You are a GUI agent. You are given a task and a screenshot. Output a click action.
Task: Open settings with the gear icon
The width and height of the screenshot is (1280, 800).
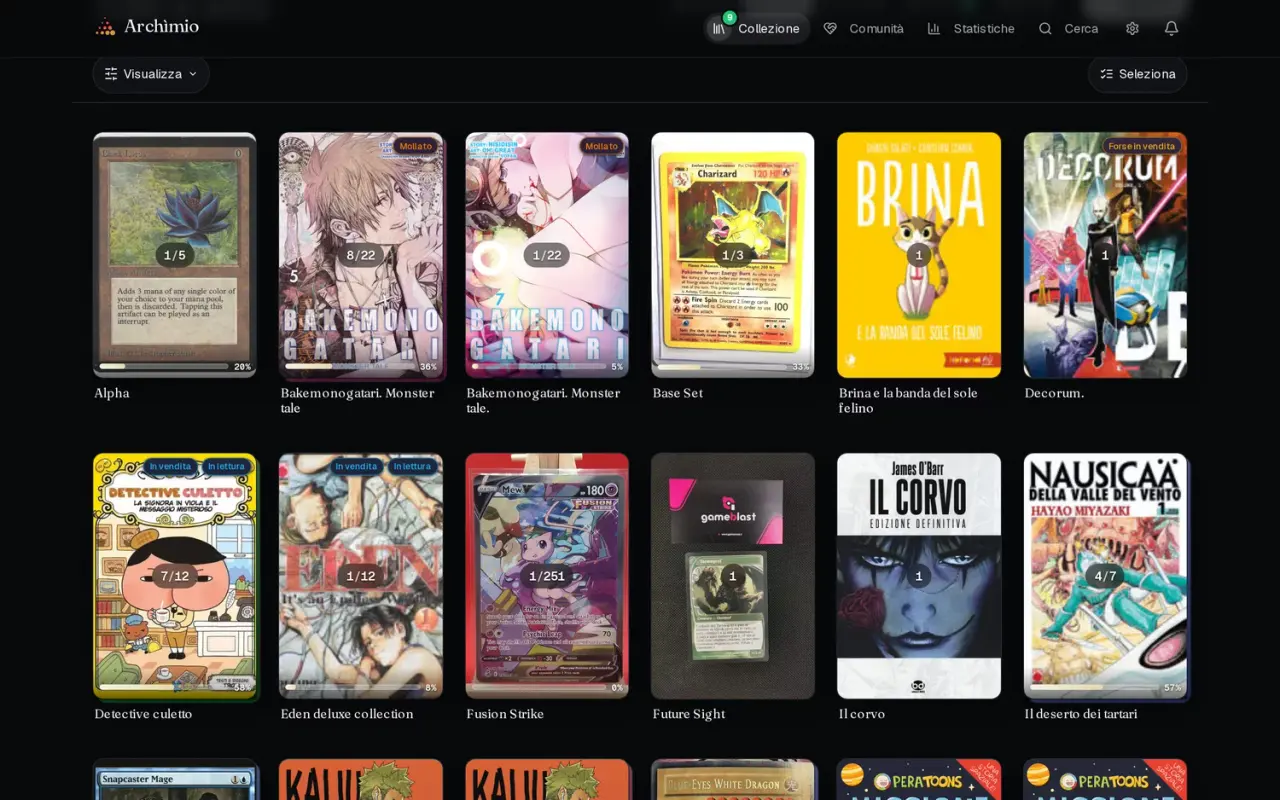click(1132, 28)
